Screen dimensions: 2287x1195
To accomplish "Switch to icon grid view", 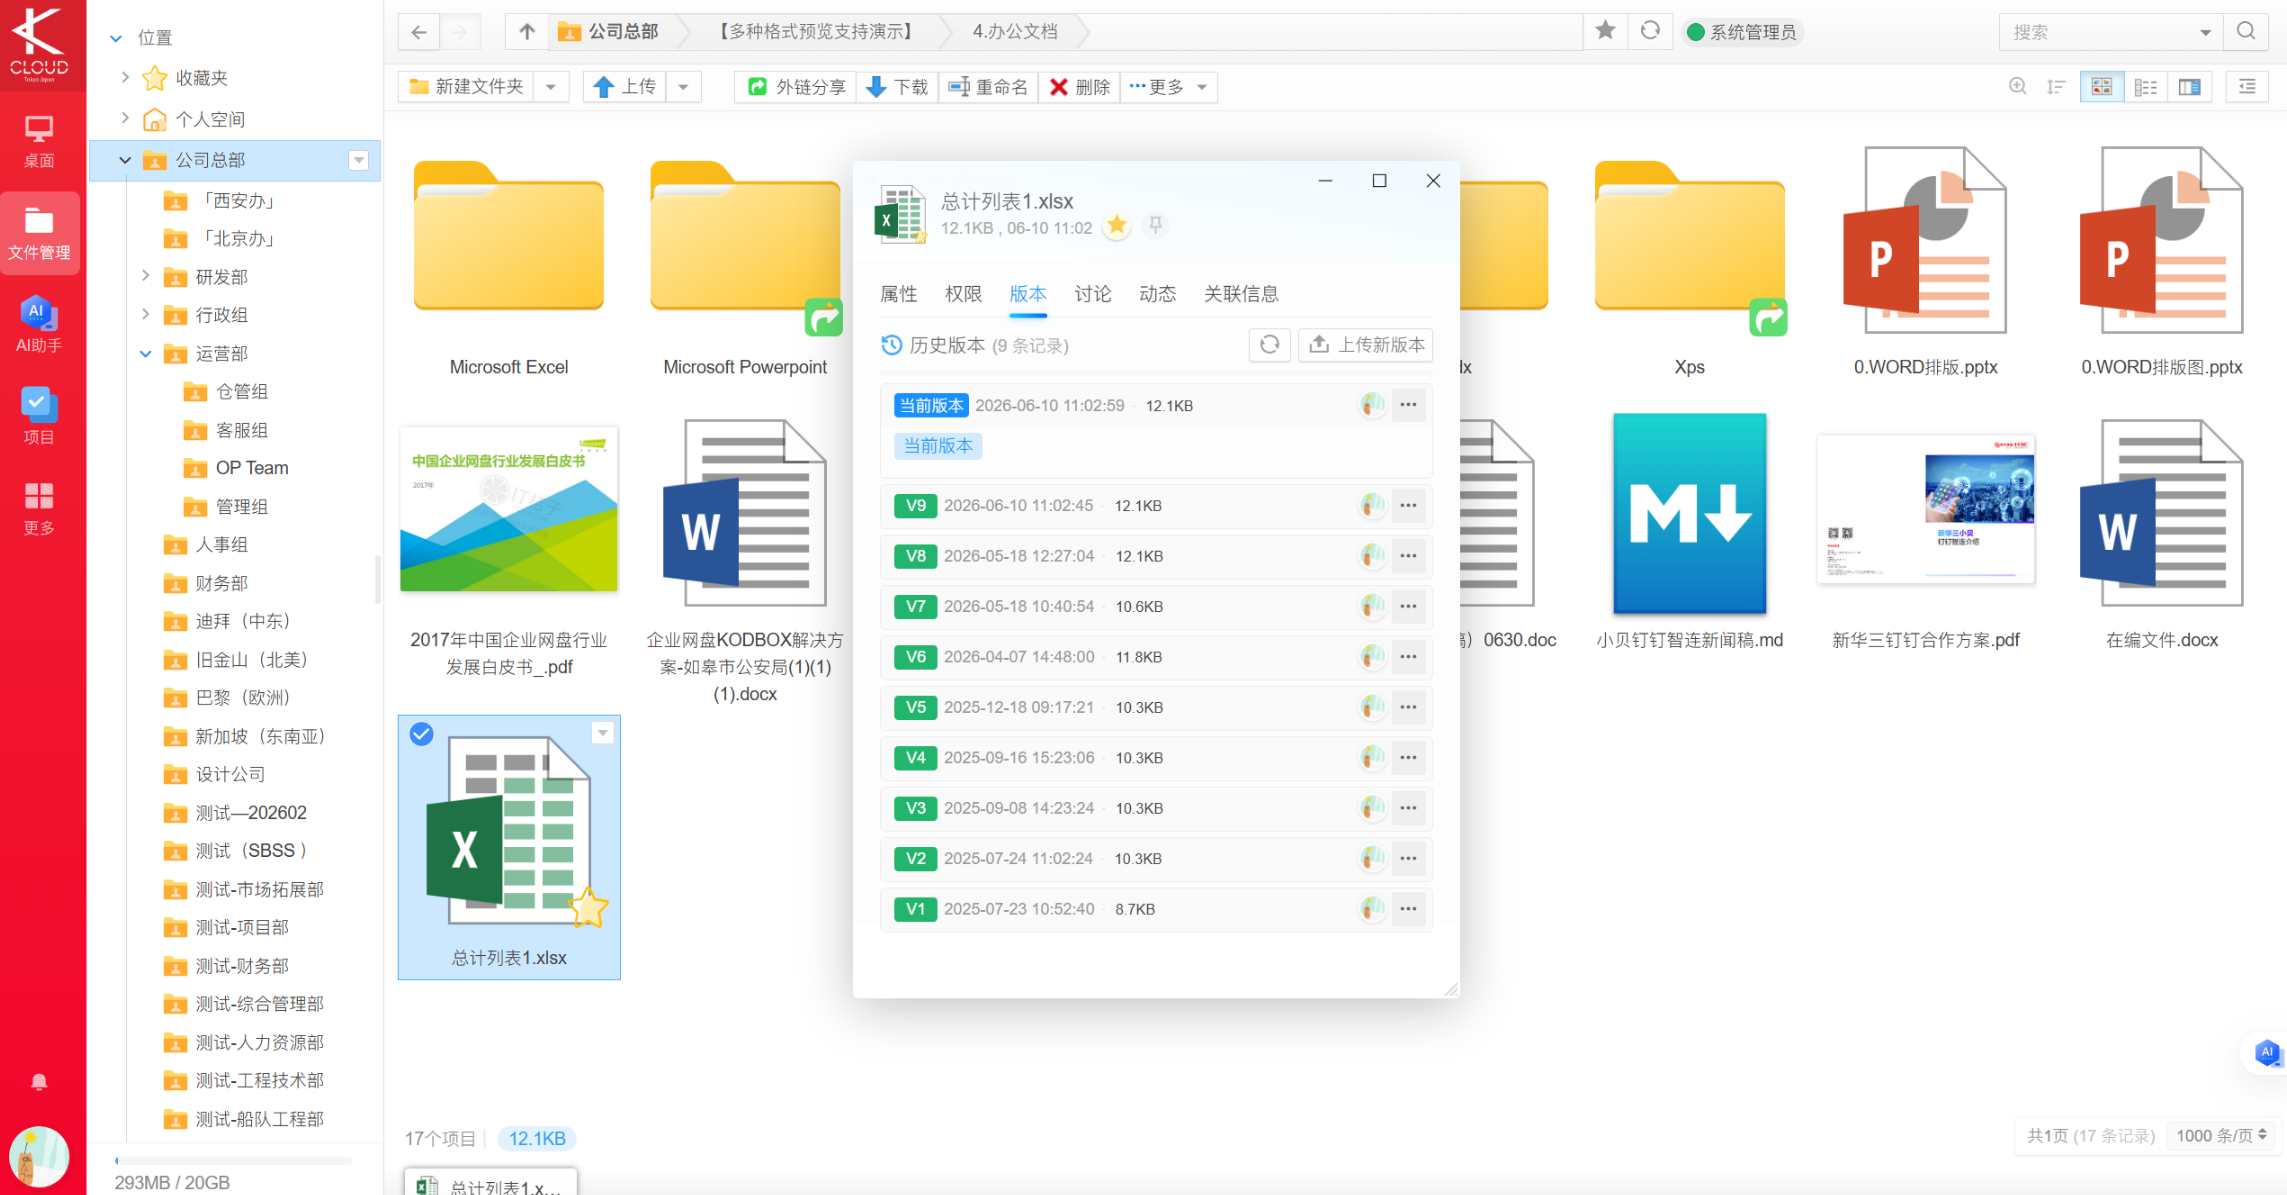I will pos(2102,87).
